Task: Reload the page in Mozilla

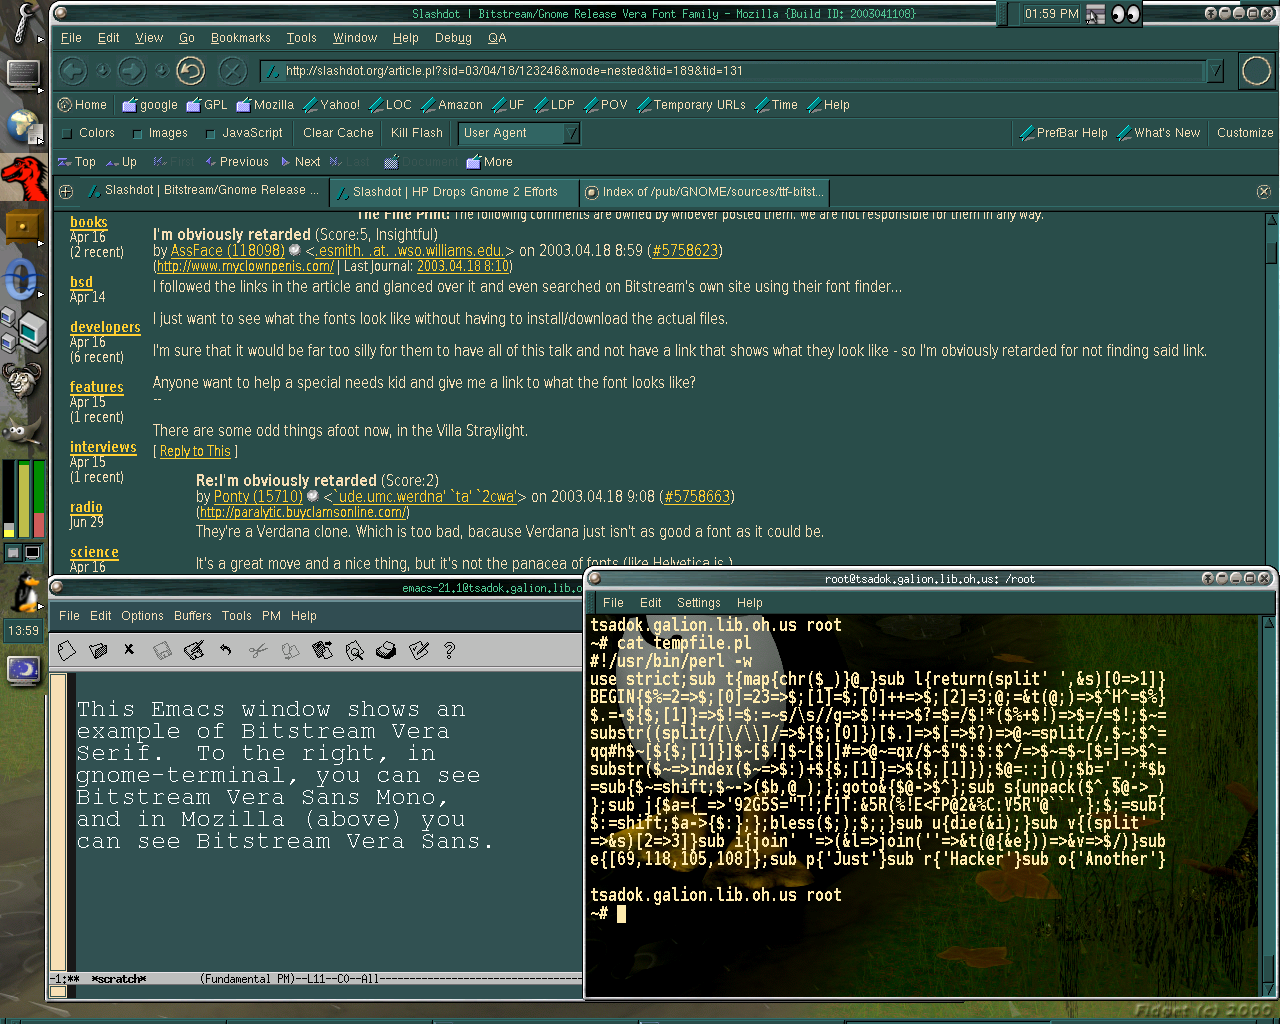Action: pos(190,70)
